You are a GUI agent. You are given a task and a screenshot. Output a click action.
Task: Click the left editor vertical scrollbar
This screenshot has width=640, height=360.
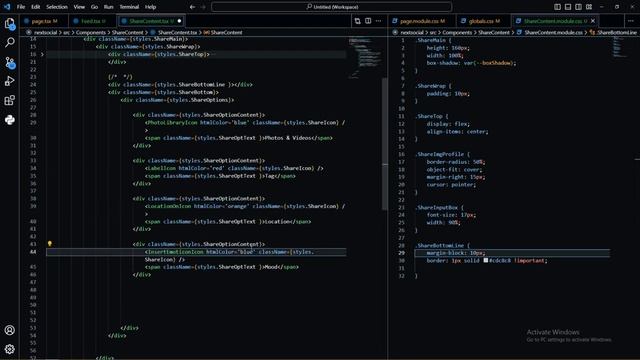point(384,143)
